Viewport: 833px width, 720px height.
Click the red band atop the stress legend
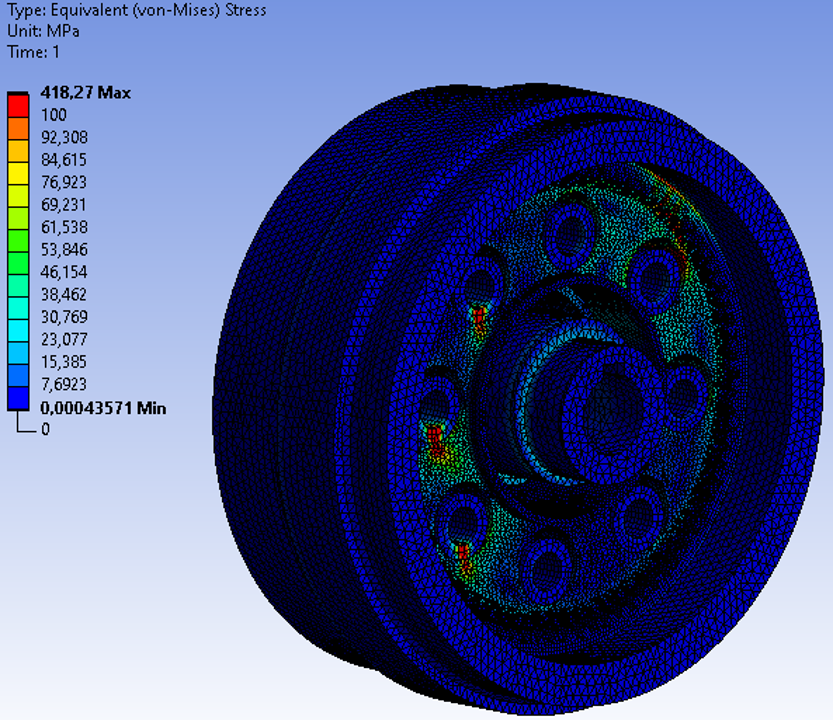[18, 104]
